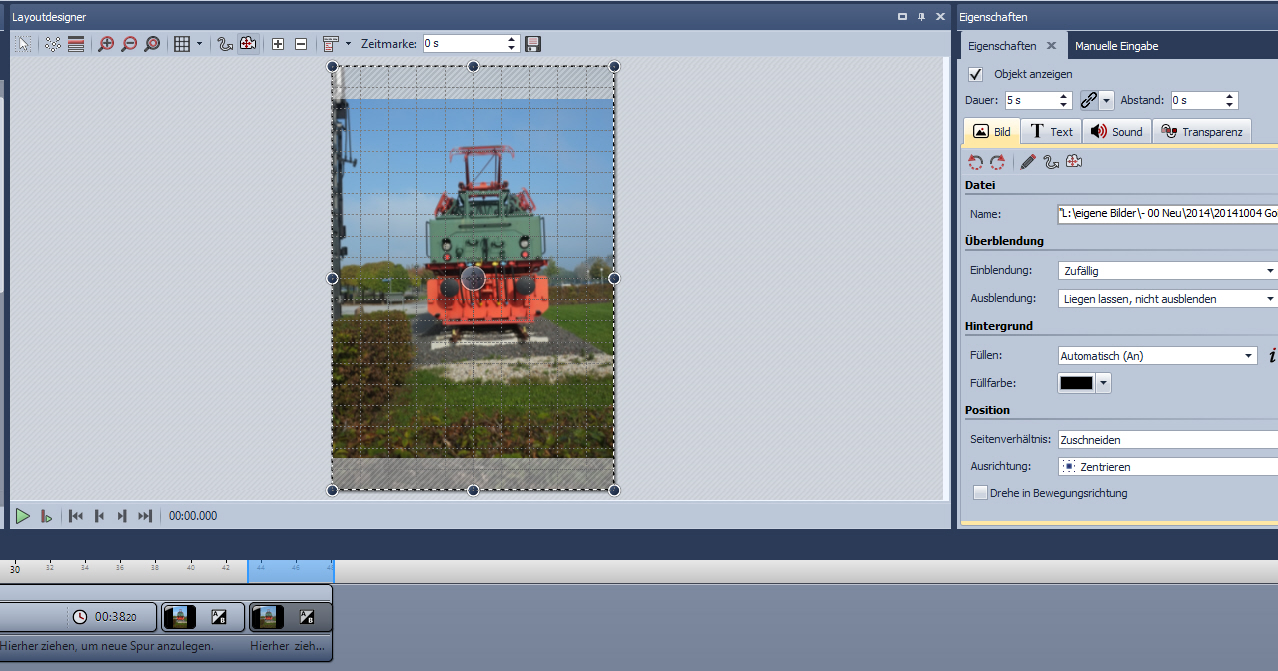Viewport: 1278px width, 671px height.
Task: Rotate image left with the counter-clockwise arrow
Action: 975,162
